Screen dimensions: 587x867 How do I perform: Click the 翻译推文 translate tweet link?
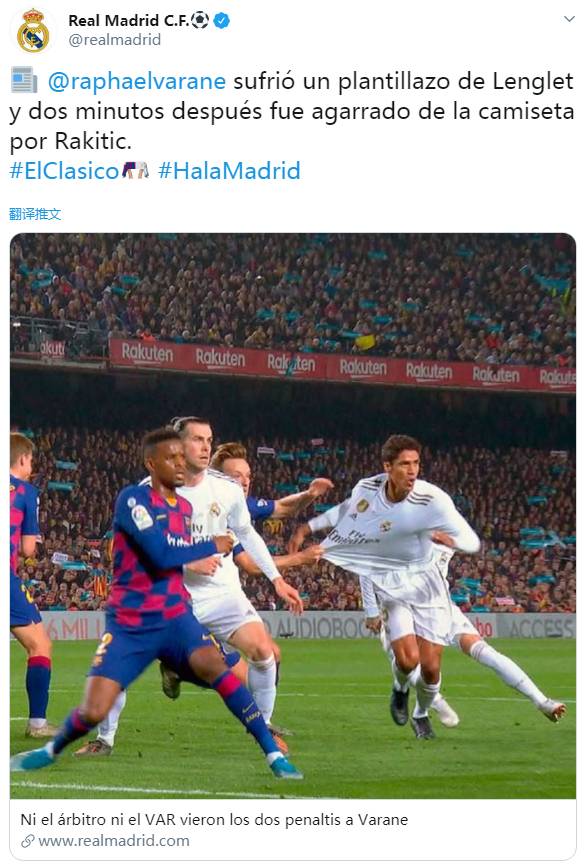[35, 214]
